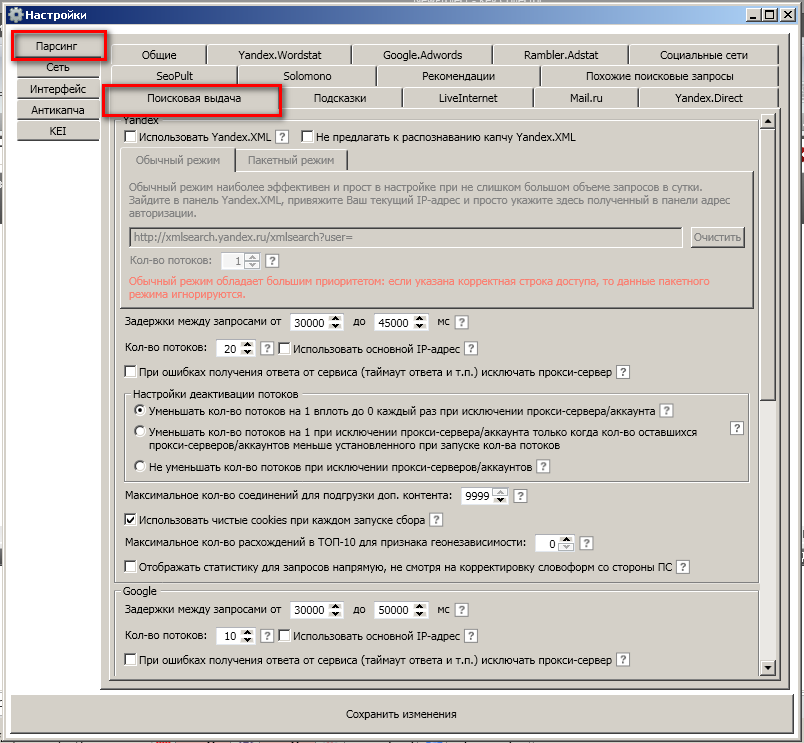The width and height of the screenshot is (804, 743).
Task: Click scrollbar down arrow in settings panel
Action: coord(768,667)
